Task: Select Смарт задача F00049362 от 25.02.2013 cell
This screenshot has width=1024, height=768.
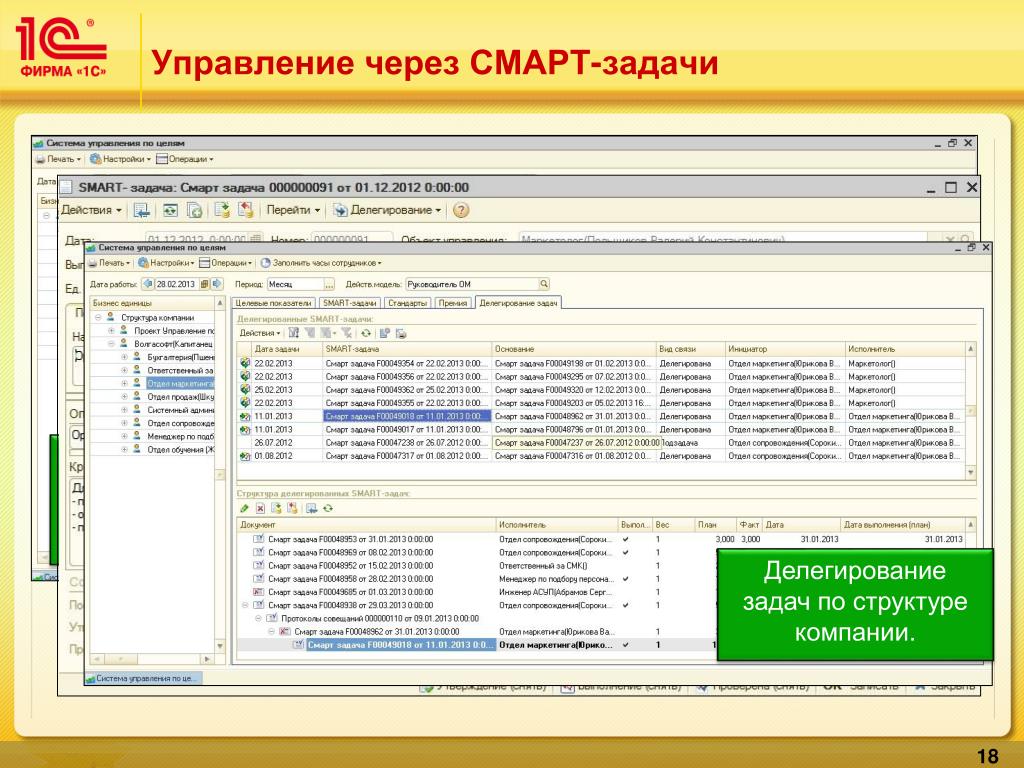Action: [x=407, y=390]
